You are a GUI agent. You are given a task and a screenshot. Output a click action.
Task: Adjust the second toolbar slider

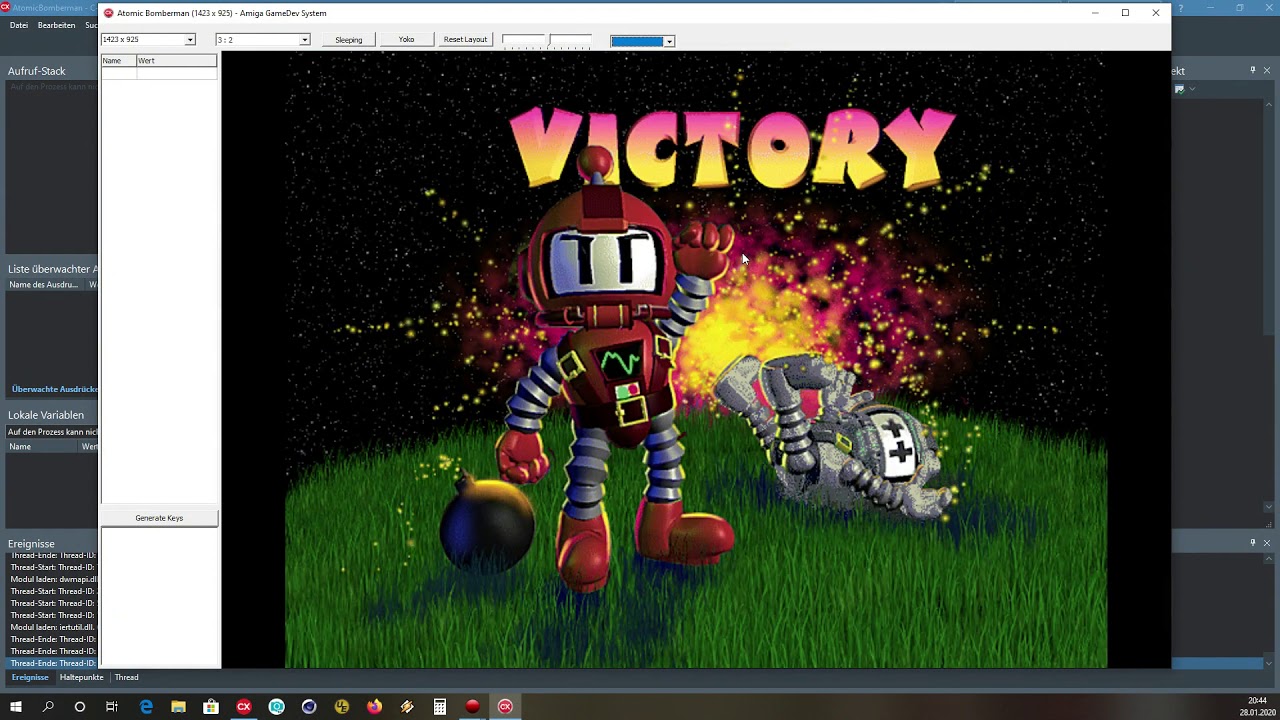tap(570, 41)
